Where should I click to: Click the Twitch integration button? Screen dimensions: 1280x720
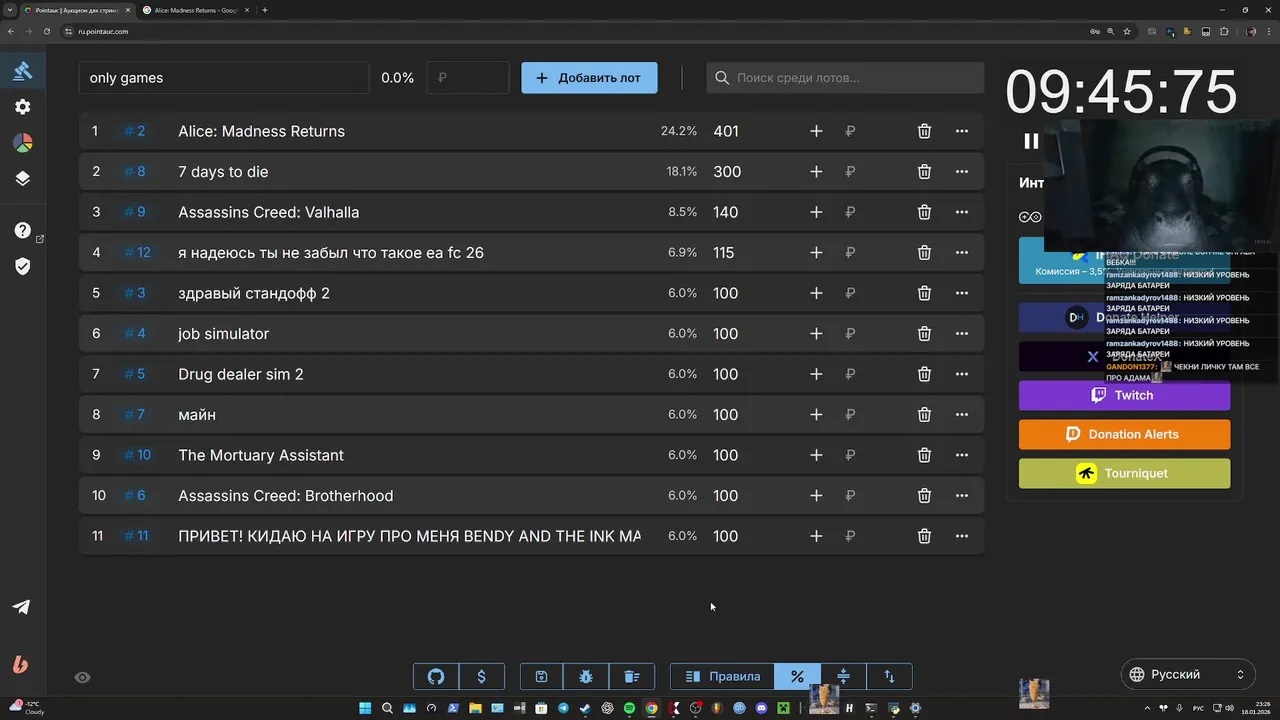1124,395
